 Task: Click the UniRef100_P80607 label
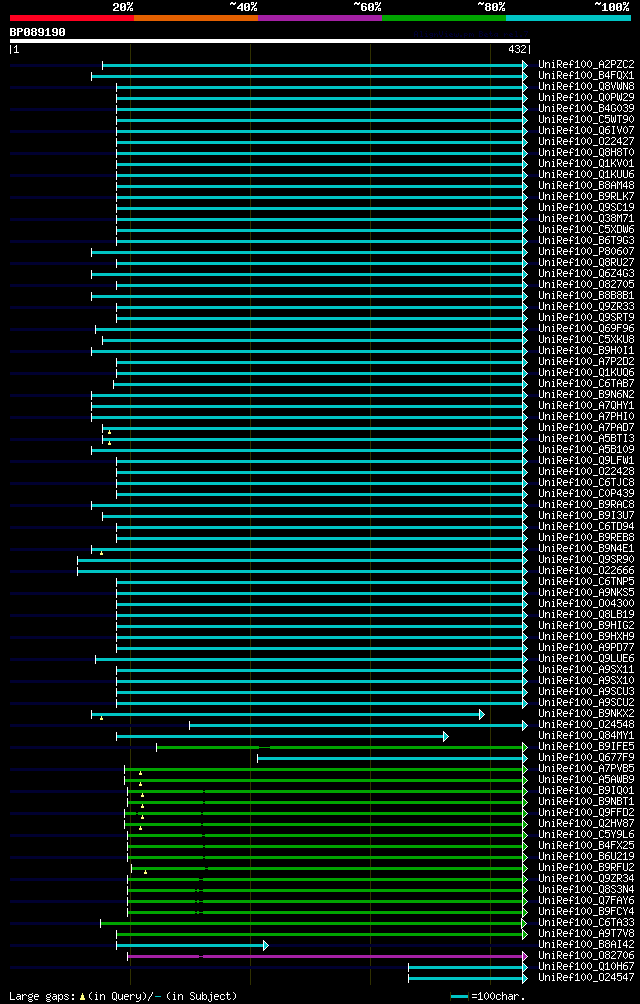click(x=586, y=252)
